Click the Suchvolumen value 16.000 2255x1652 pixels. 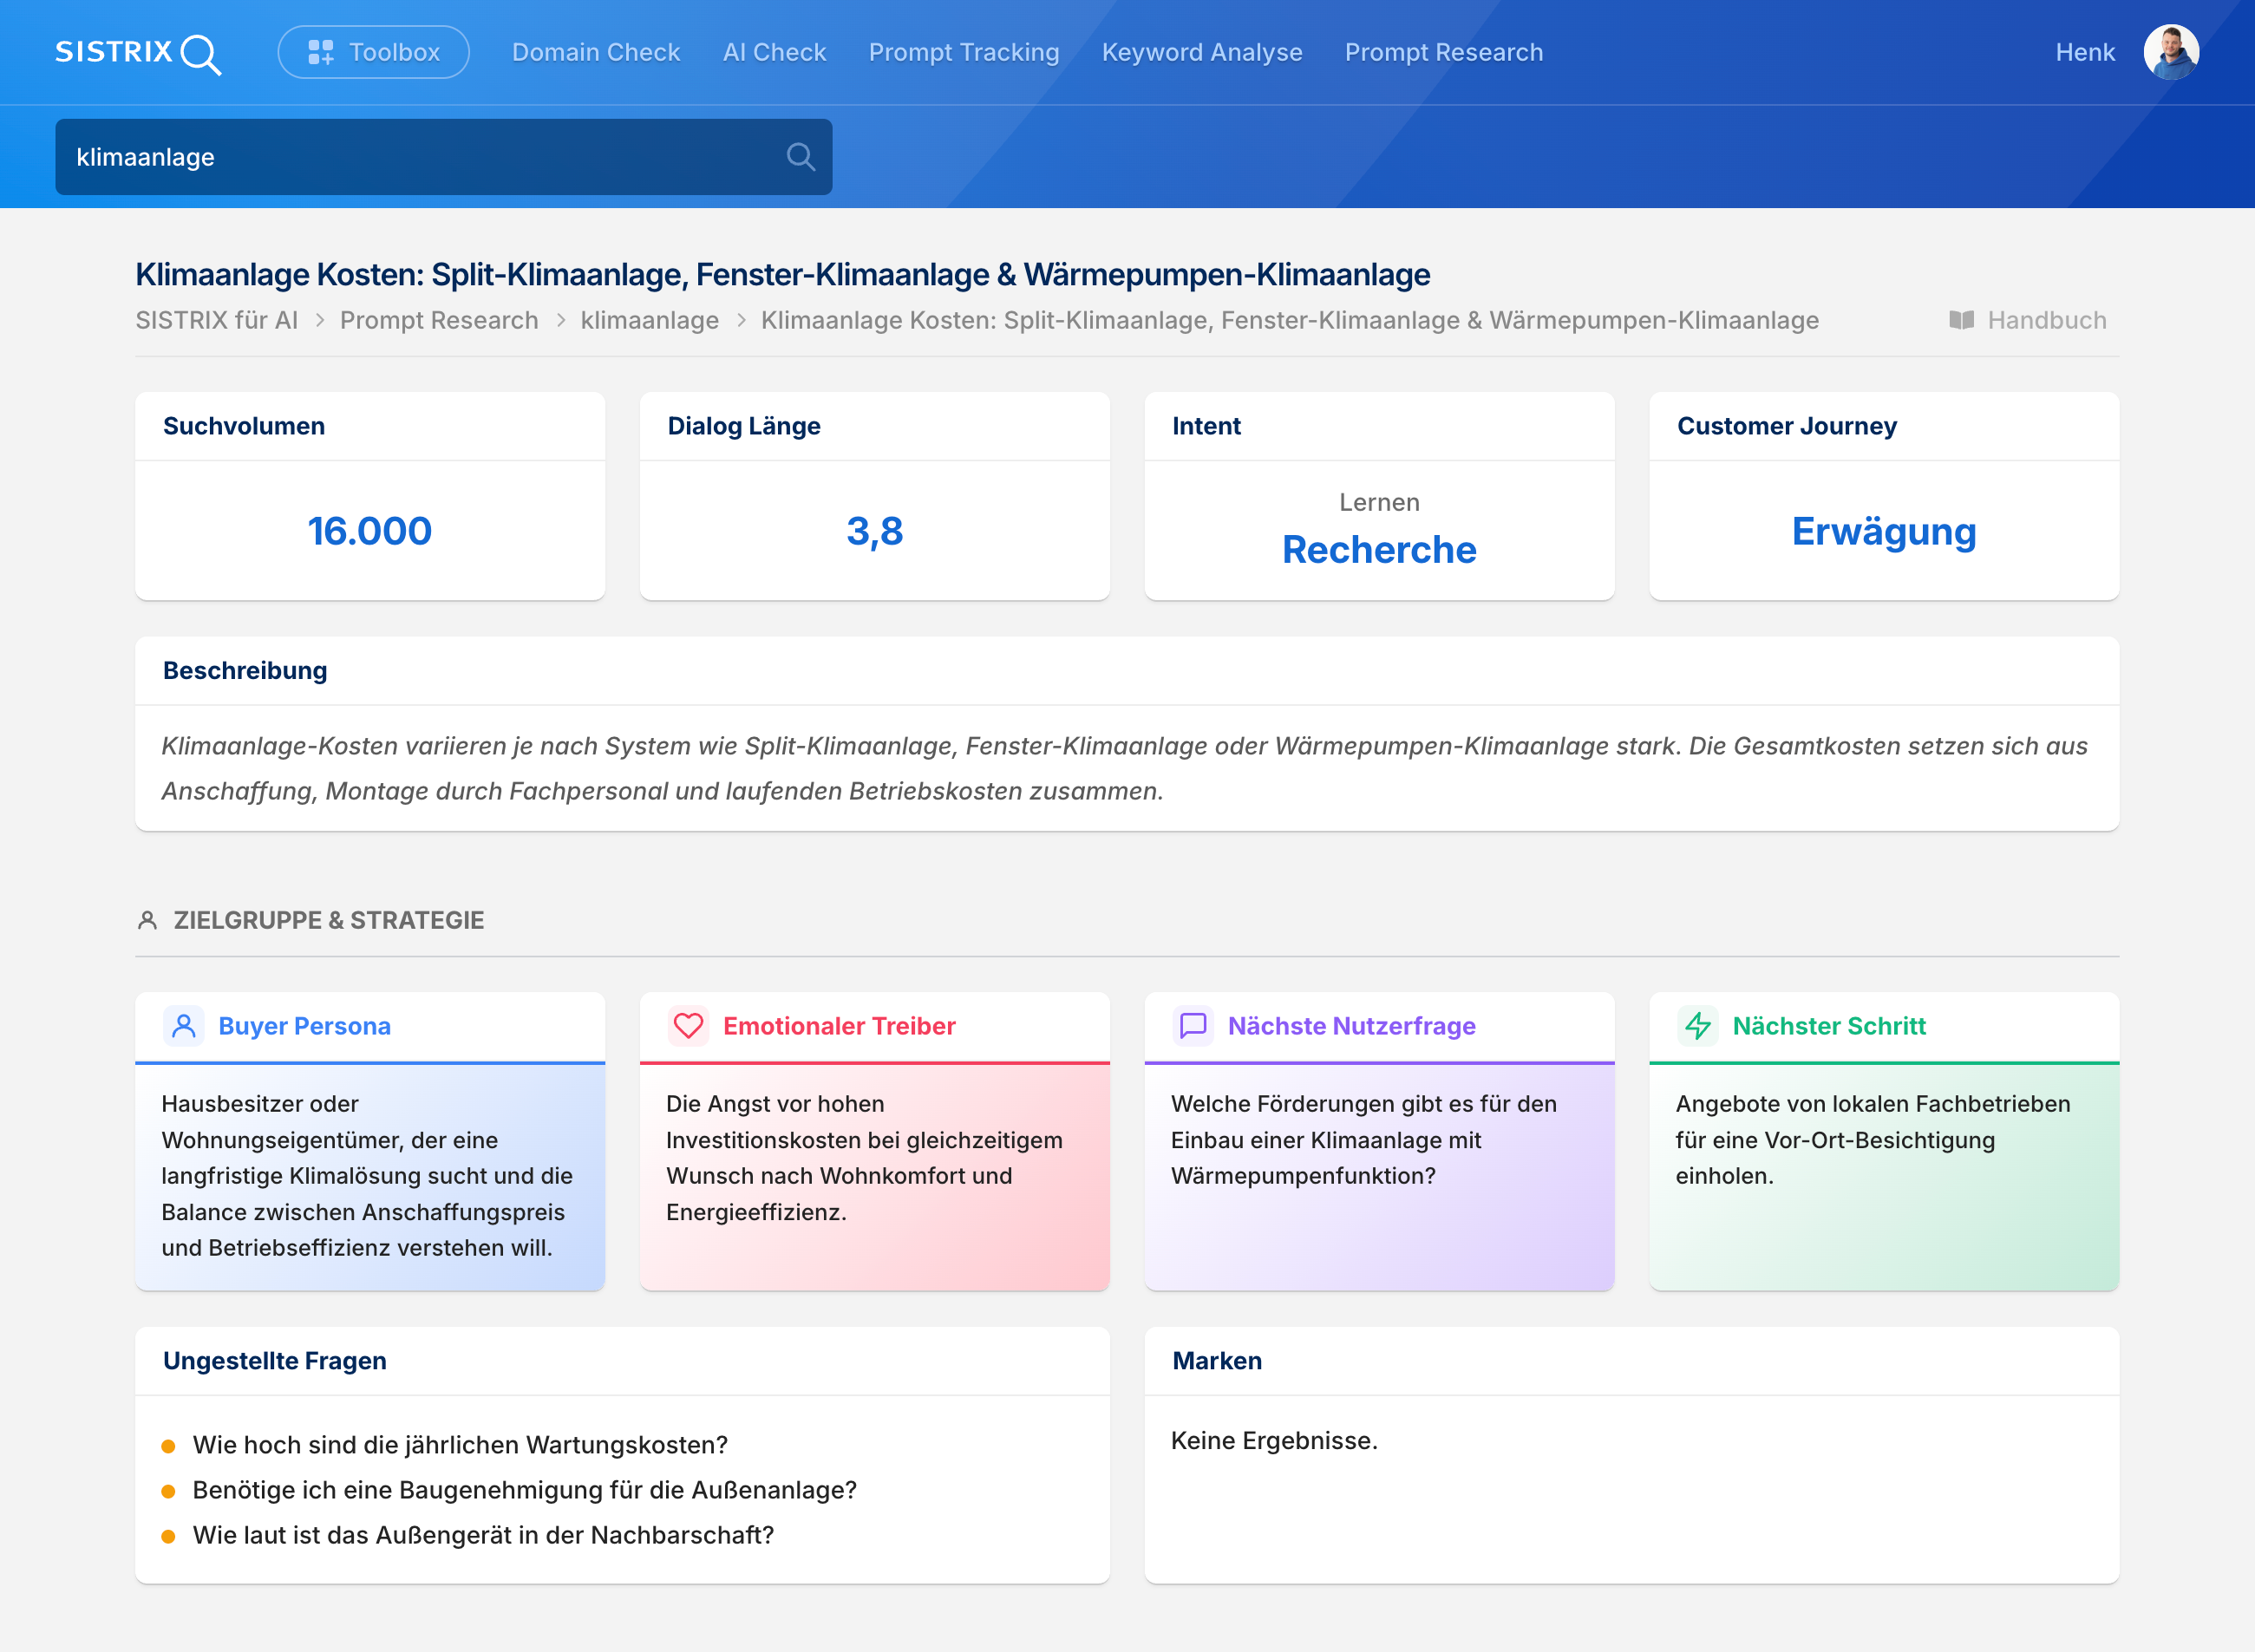369,531
